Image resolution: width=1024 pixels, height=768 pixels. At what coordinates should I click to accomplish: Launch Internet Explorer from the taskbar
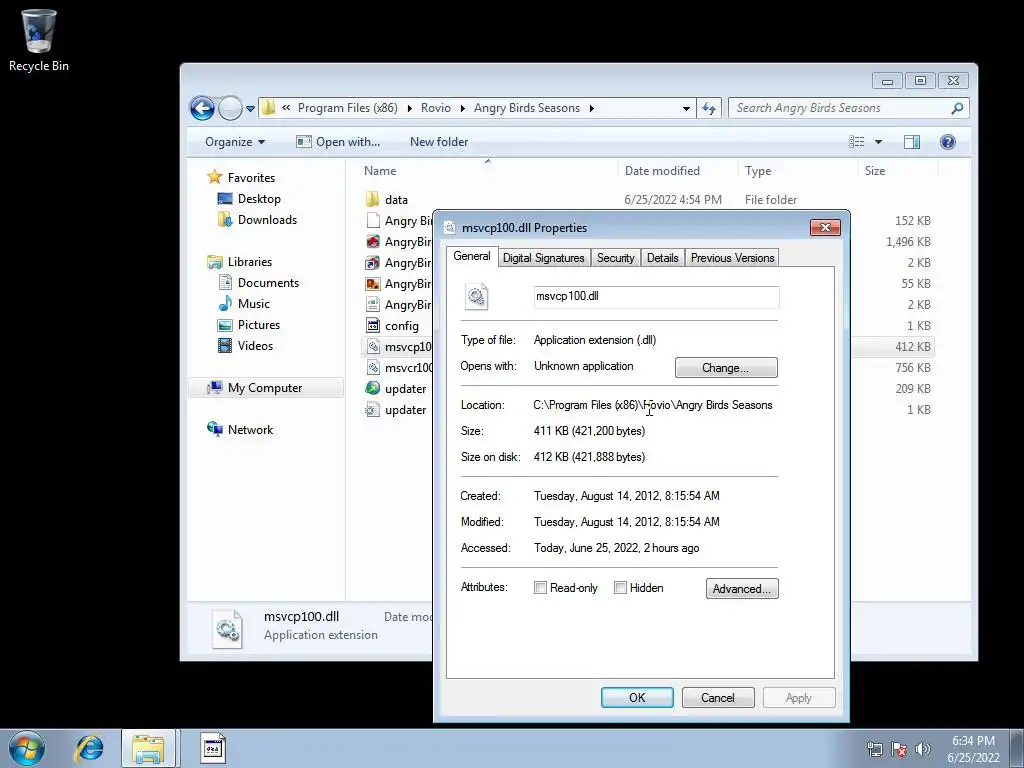[x=89, y=748]
